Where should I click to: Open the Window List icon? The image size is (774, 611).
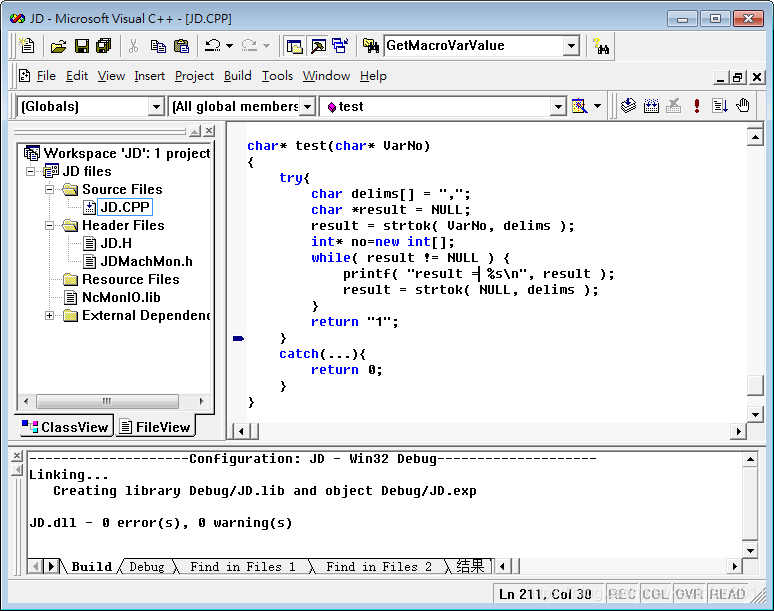[x=340, y=46]
